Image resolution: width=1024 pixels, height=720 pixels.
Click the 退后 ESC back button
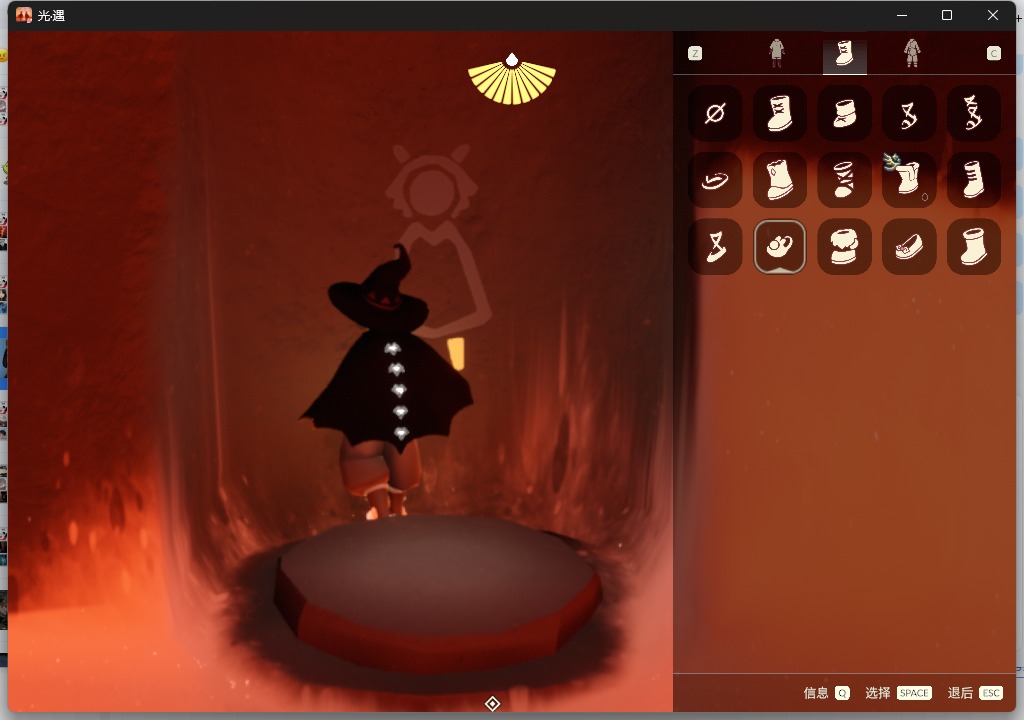click(975, 693)
